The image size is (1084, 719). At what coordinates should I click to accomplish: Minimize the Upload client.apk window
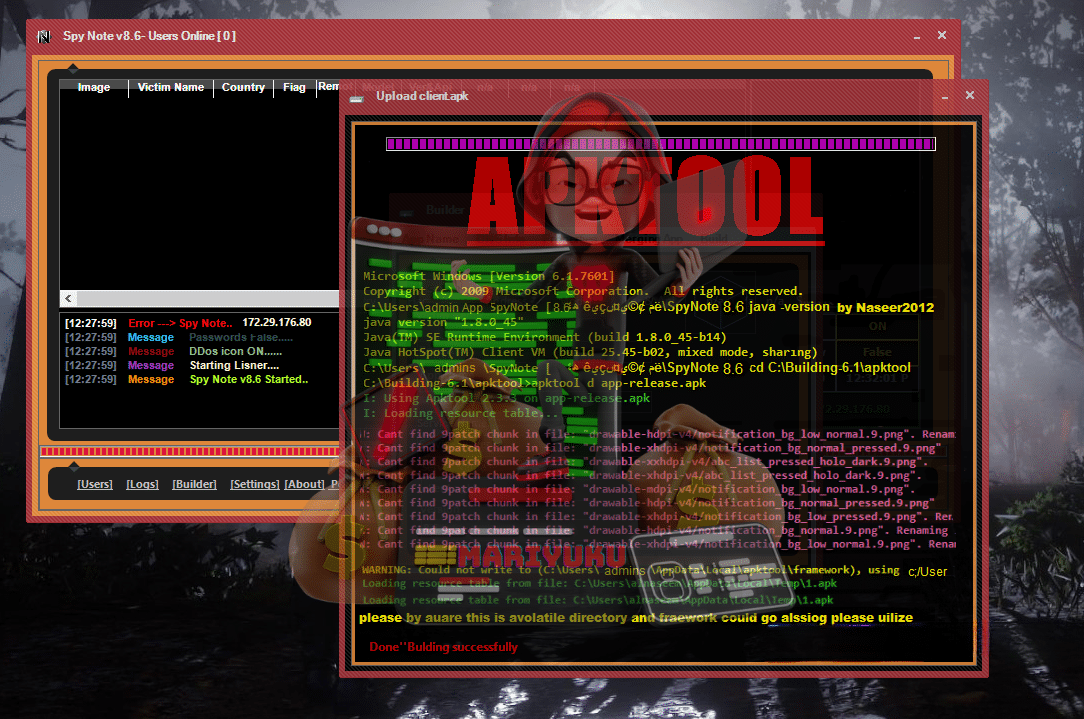[x=945, y=96]
